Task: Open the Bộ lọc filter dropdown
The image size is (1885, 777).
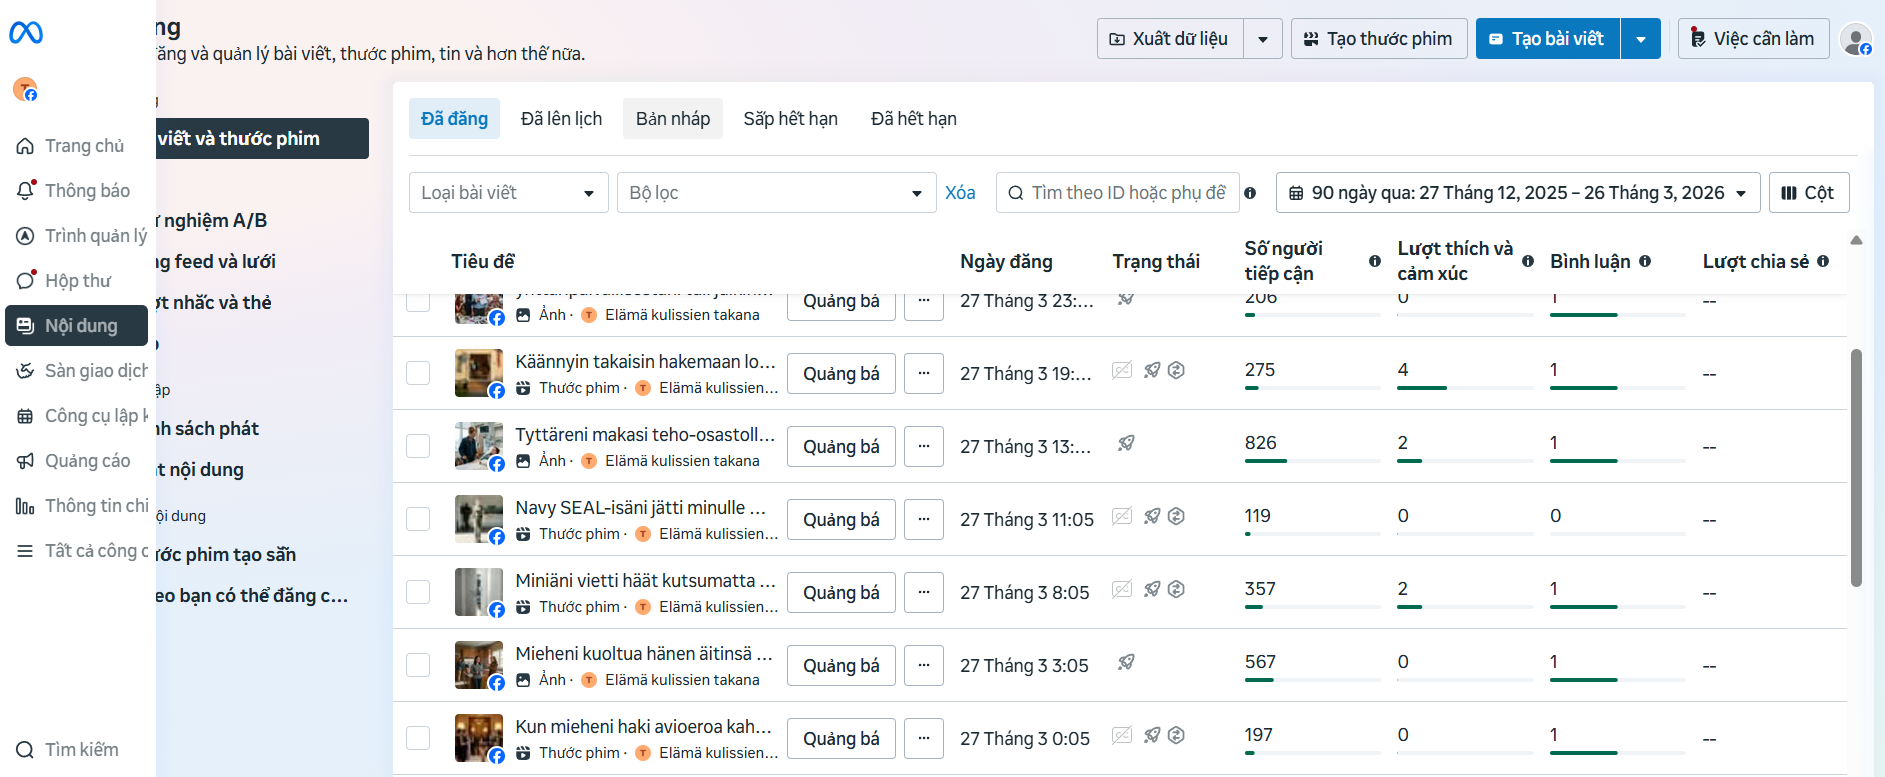Action: click(775, 193)
